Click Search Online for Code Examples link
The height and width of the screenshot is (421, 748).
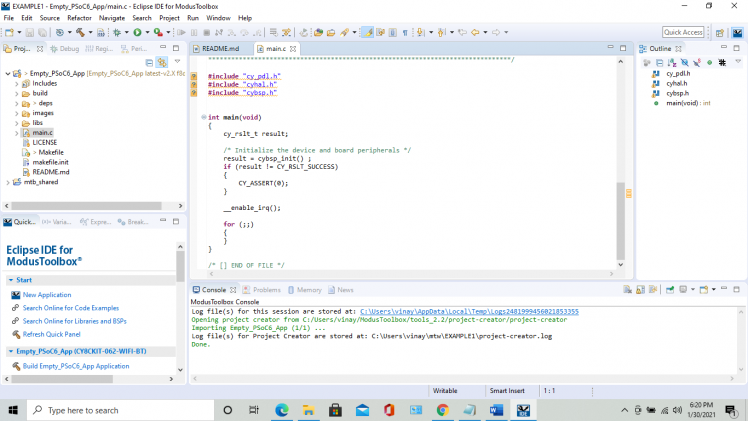70,307
